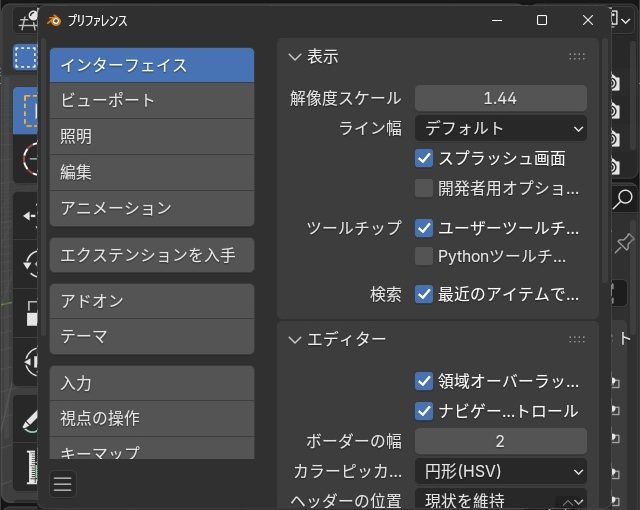
Task: Collapse the 表示 panel
Action: coord(295,57)
